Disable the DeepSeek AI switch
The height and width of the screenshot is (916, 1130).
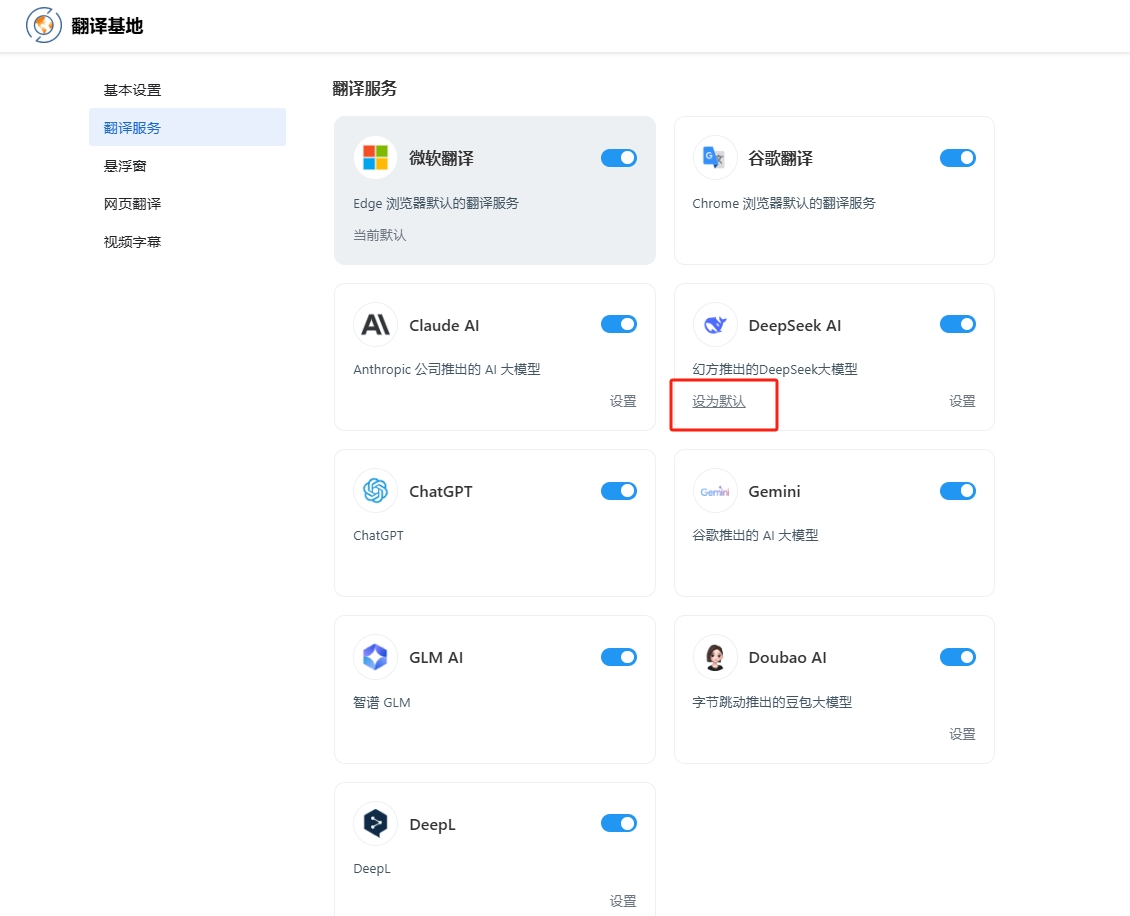(x=958, y=324)
